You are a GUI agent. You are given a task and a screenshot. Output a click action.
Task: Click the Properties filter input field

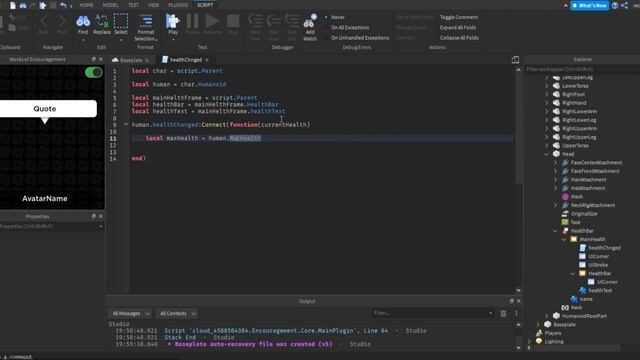tap(51, 227)
